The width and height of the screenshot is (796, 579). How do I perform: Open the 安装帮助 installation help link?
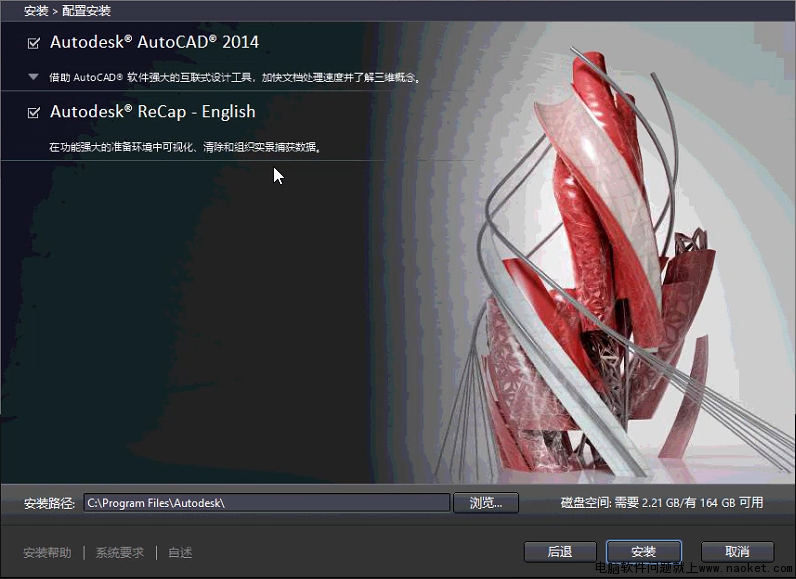(x=47, y=553)
